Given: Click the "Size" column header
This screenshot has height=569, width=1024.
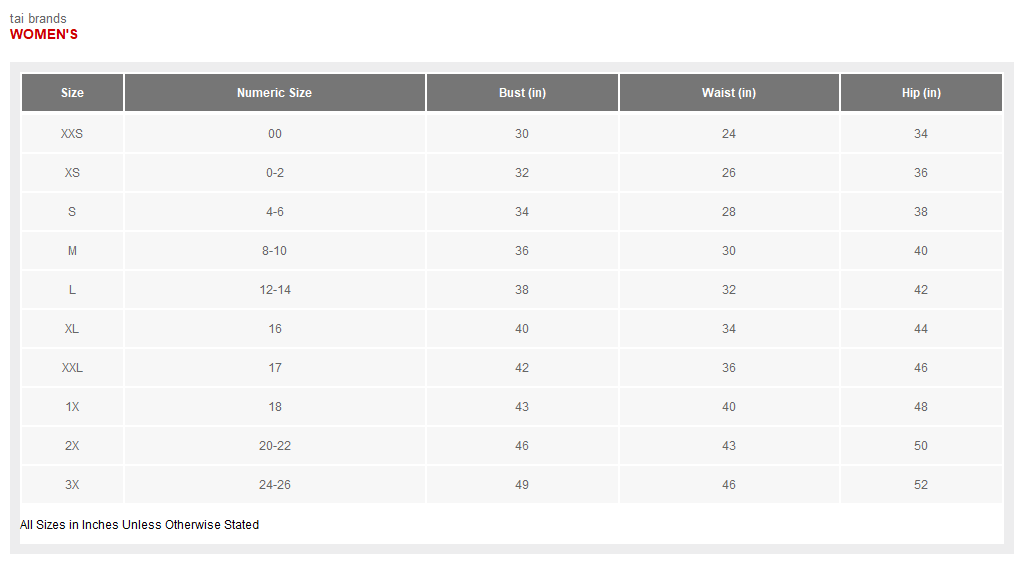Looking at the screenshot, I should (72, 93).
